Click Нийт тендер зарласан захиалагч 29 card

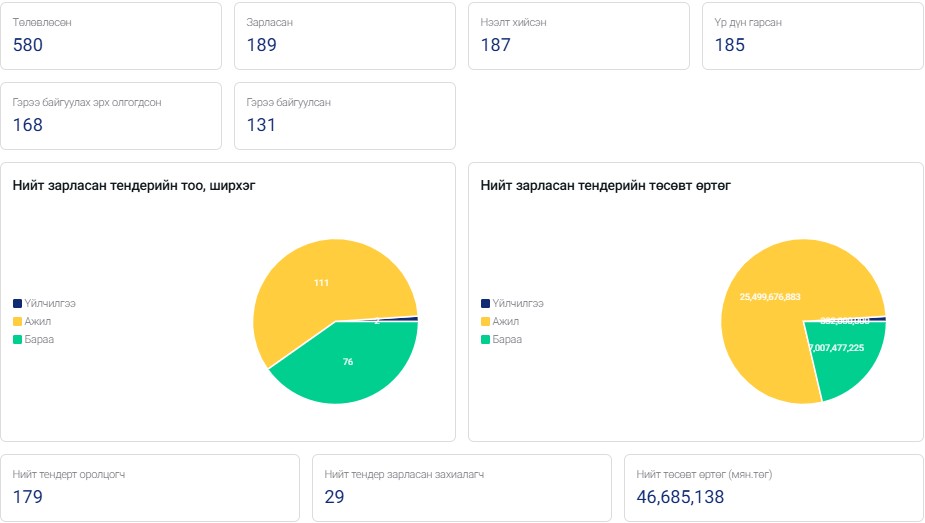click(x=461, y=487)
